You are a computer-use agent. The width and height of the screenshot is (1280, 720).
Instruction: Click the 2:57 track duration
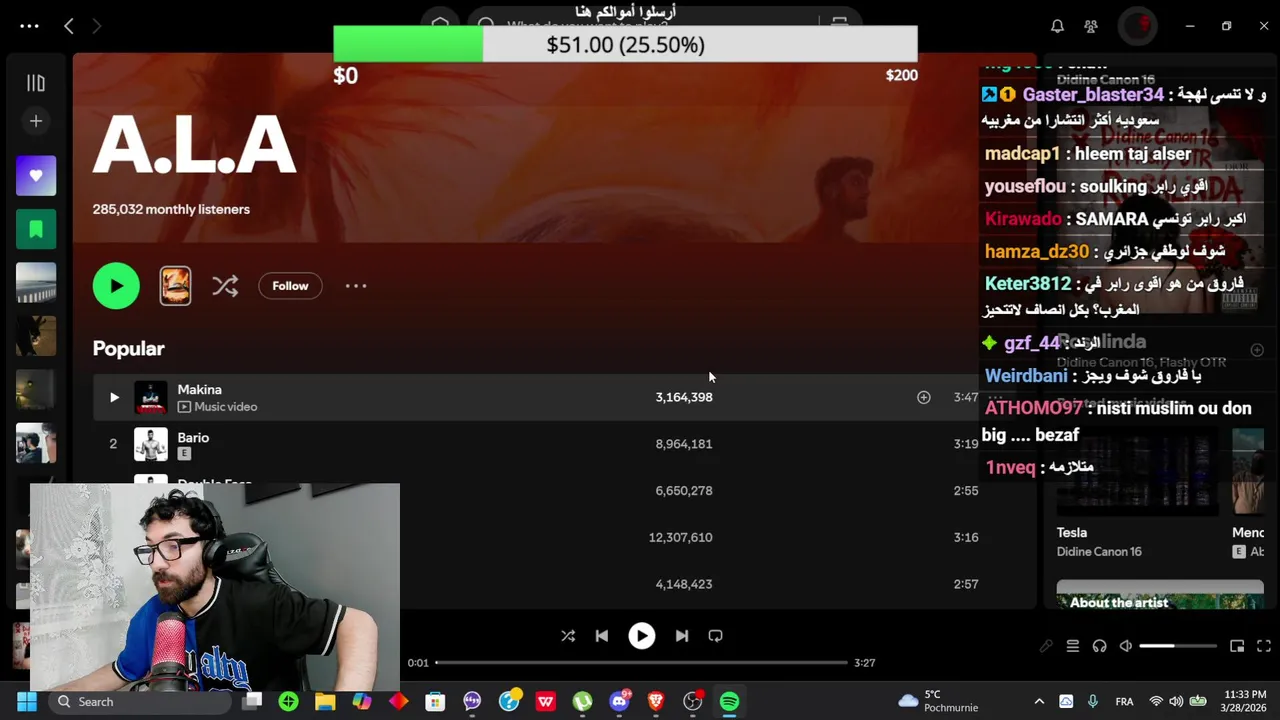pos(966,584)
